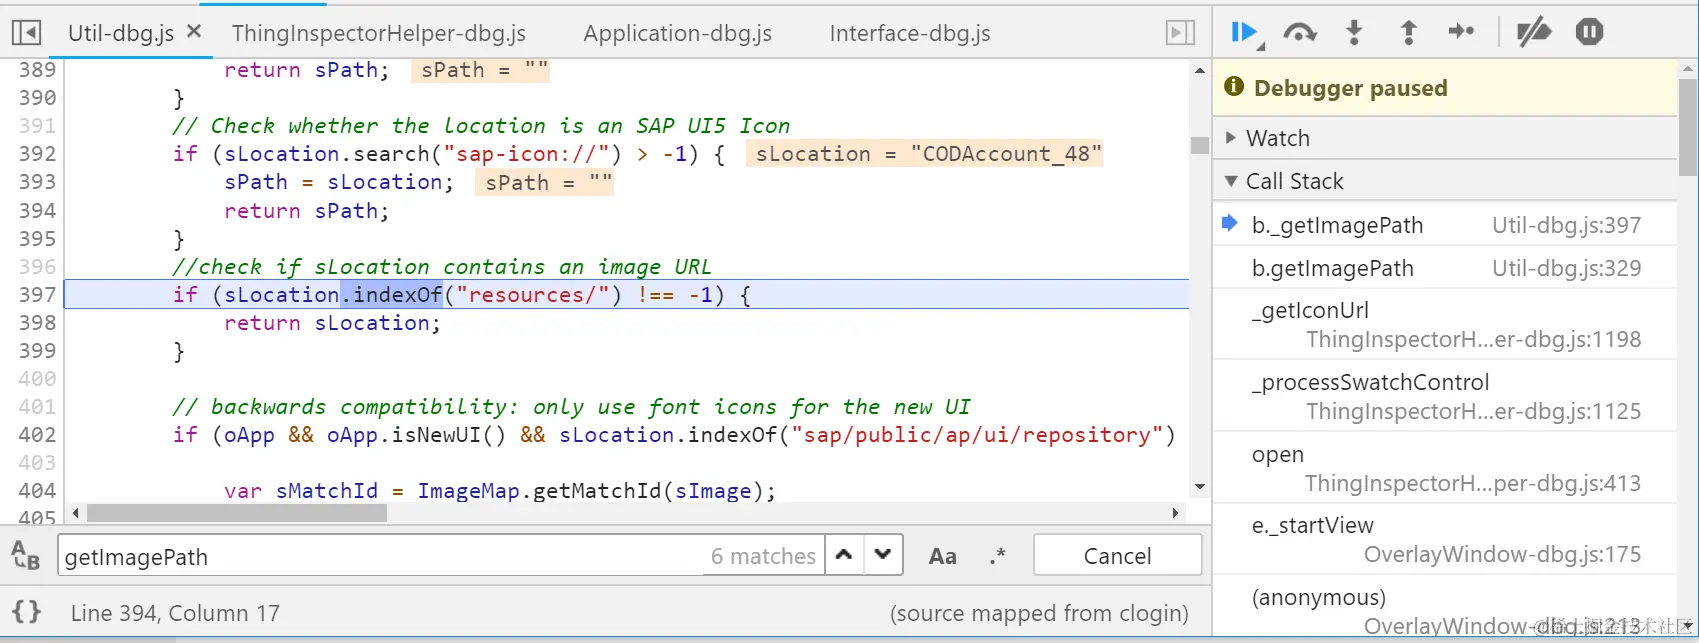Open Interface-dbg.js tab
The height and width of the screenshot is (643, 1699).
910,33
